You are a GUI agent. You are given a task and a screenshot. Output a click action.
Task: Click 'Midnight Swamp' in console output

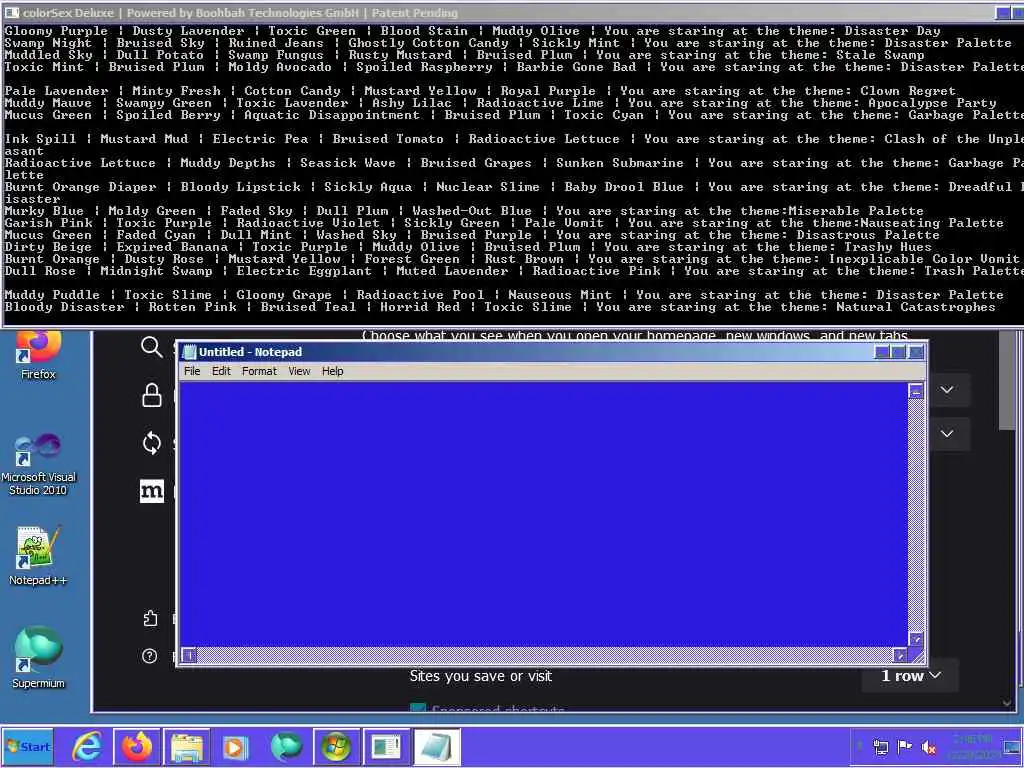(156, 271)
